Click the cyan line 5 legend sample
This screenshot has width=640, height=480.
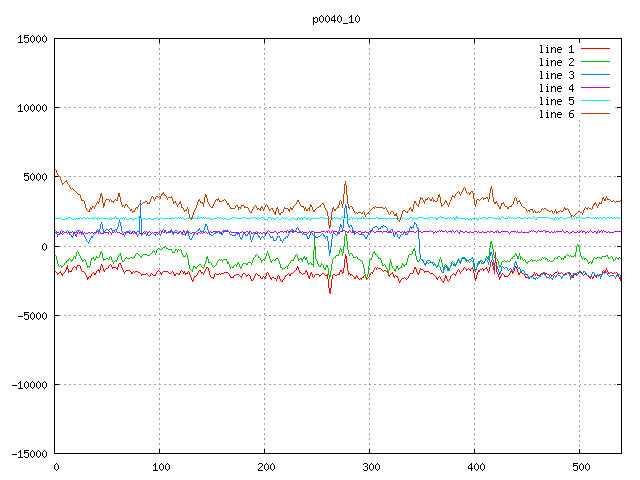pyautogui.click(x=595, y=101)
